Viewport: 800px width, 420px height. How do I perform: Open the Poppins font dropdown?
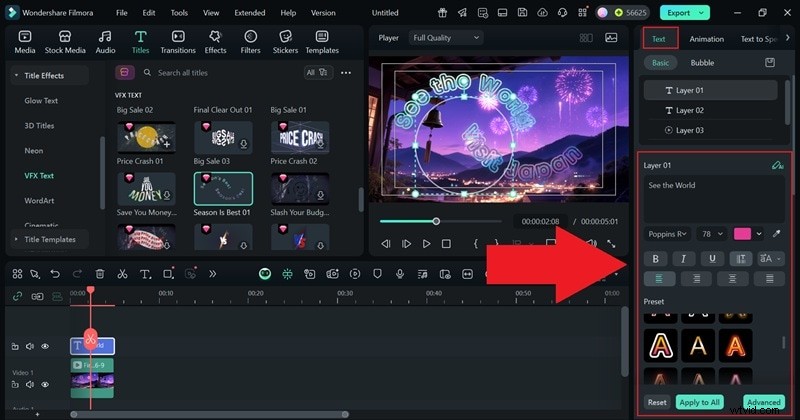pyautogui.click(x=667, y=234)
